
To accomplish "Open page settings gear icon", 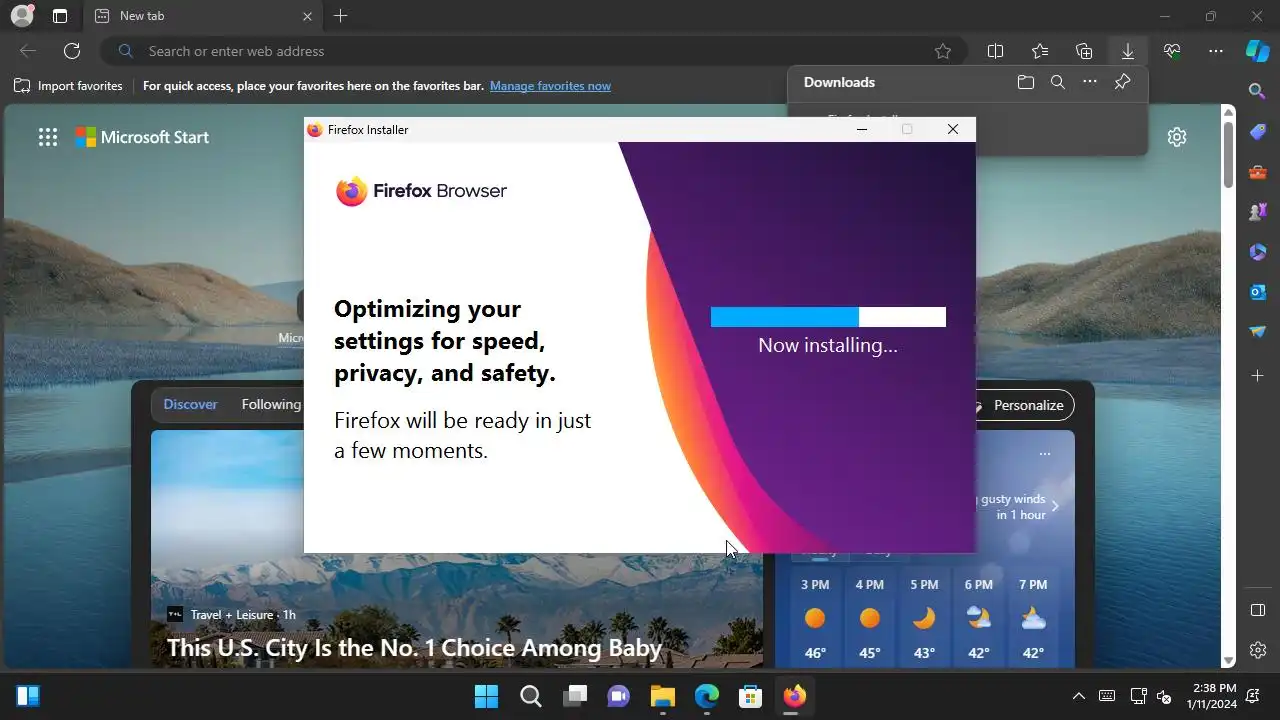I will click(x=1177, y=137).
